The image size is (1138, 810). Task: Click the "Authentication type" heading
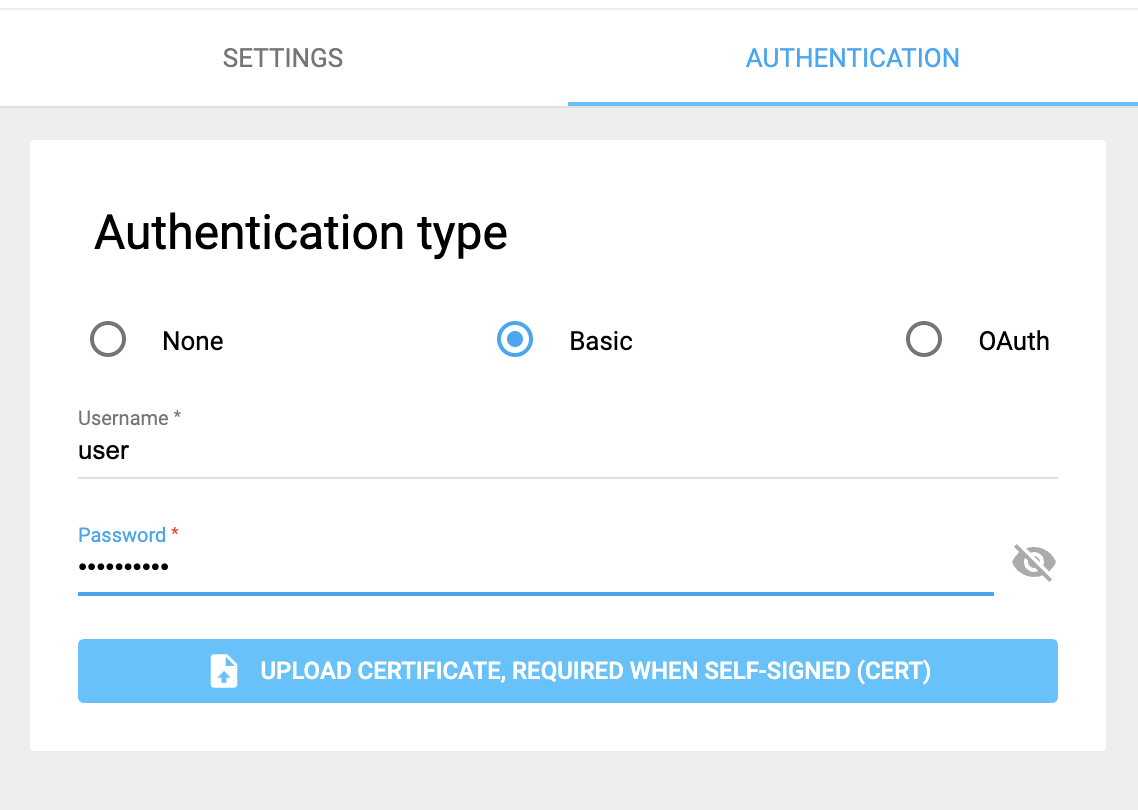click(x=301, y=233)
